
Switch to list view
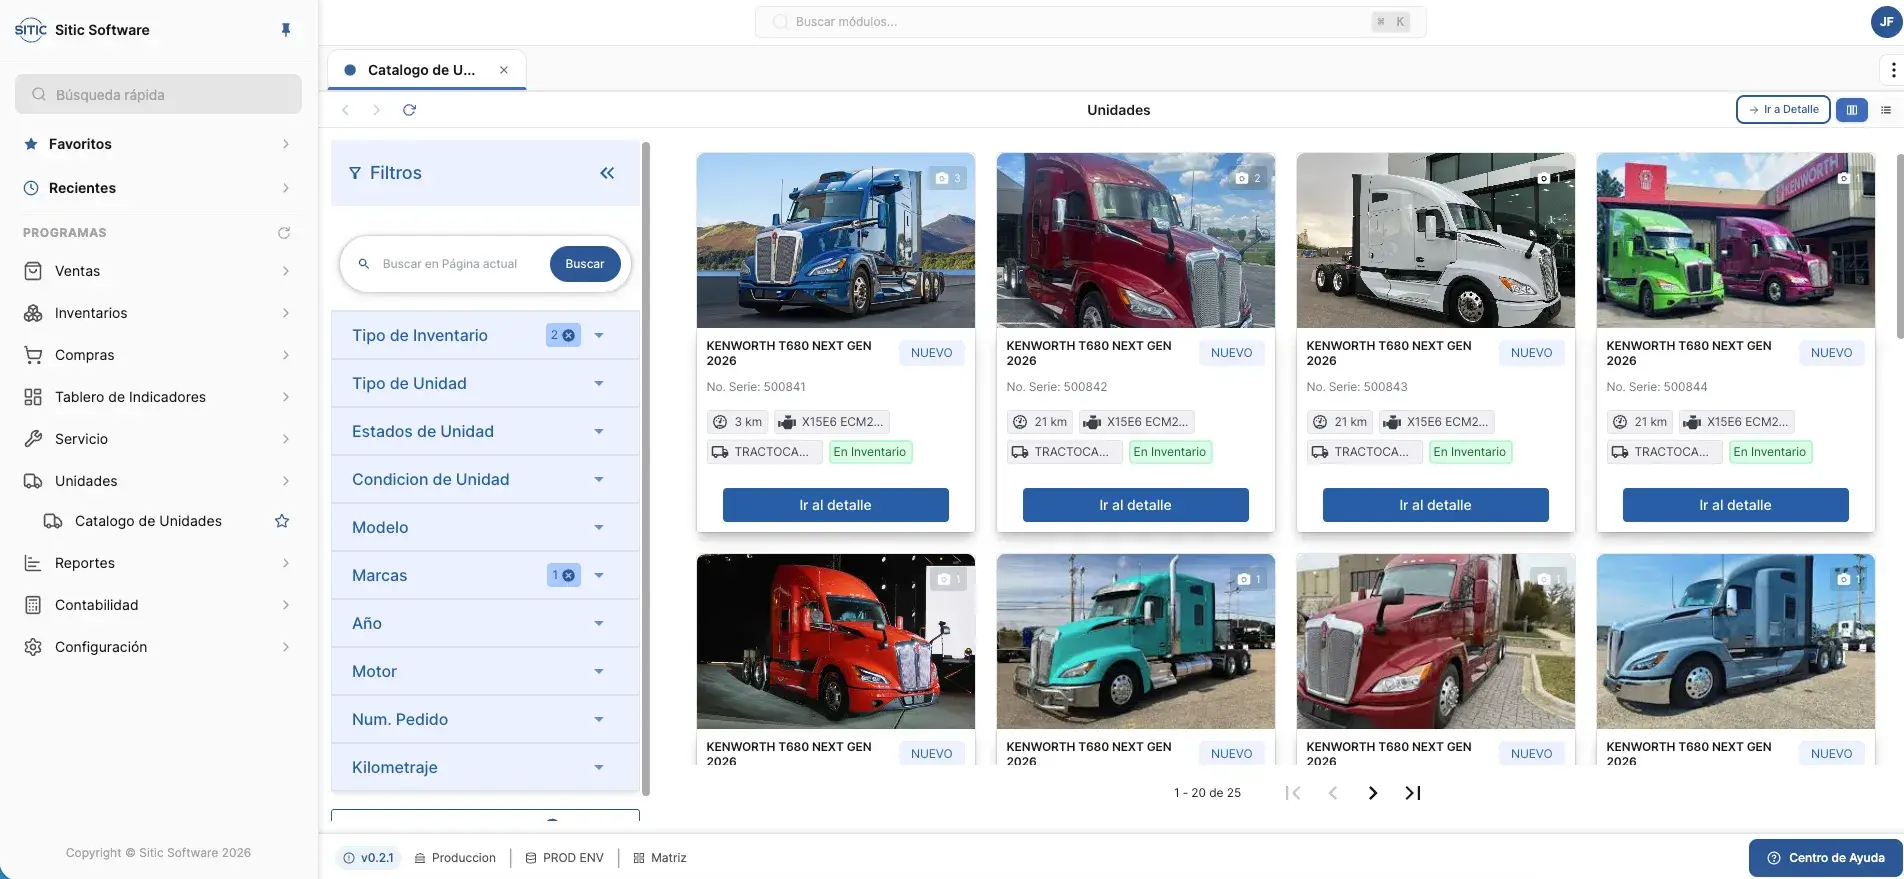point(1886,110)
